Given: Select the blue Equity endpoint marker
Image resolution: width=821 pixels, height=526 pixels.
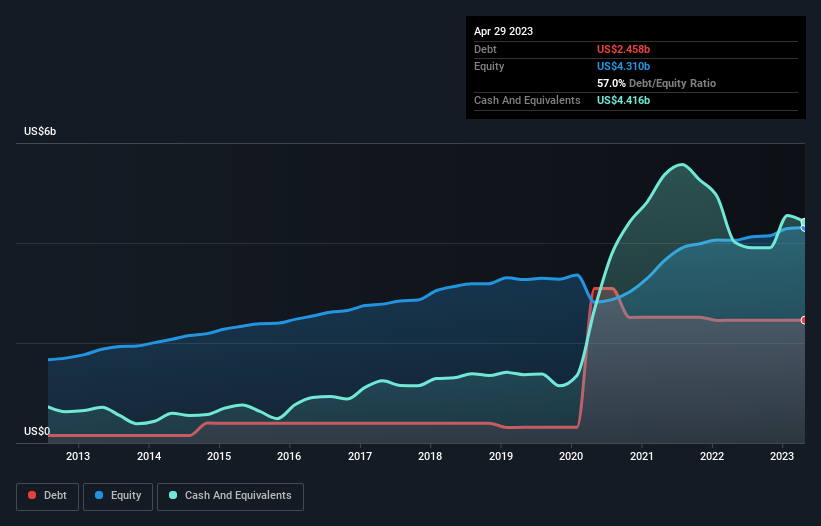Looking at the screenshot, I should tap(804, 228).
